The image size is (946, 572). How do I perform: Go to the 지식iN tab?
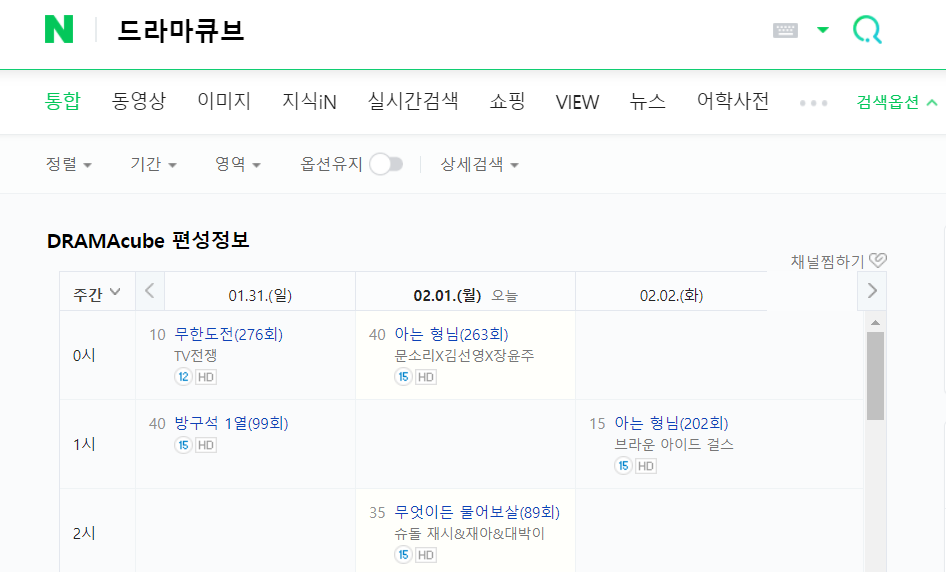click(310, 101)
